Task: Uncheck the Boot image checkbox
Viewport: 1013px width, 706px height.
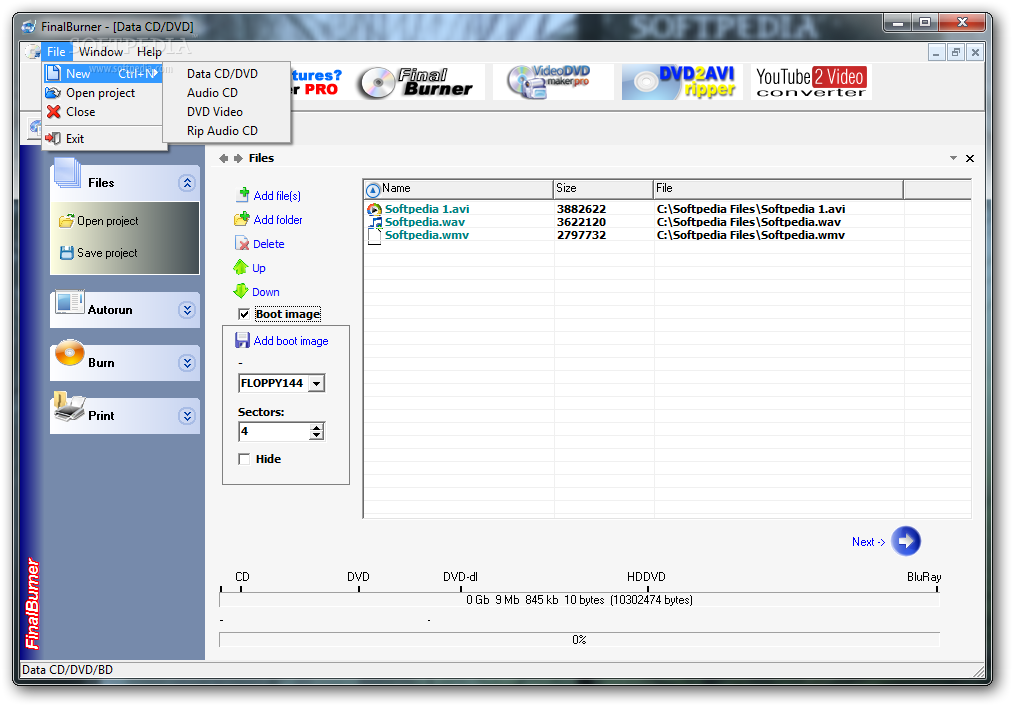Action: [x=244, y=314]
